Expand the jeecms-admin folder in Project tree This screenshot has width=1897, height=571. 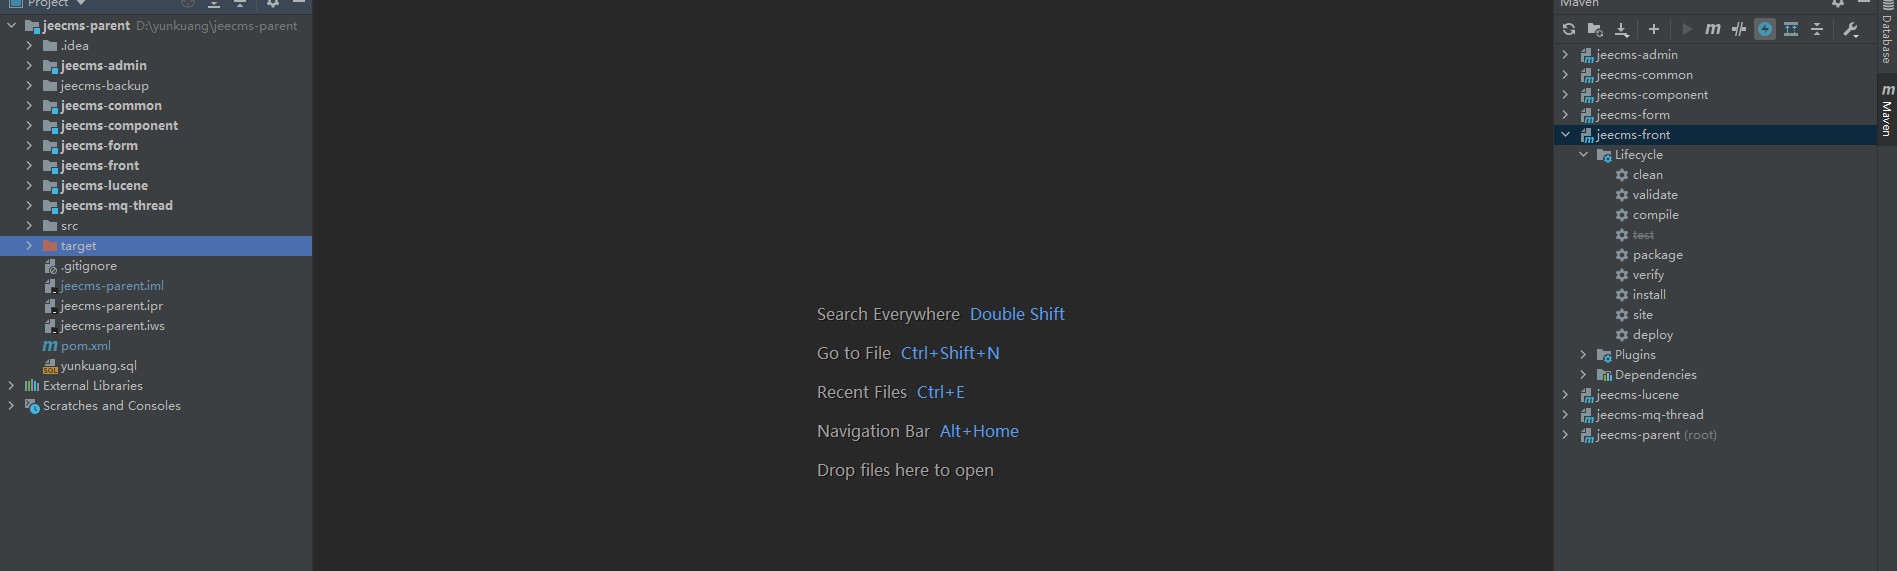coord(29,66)
